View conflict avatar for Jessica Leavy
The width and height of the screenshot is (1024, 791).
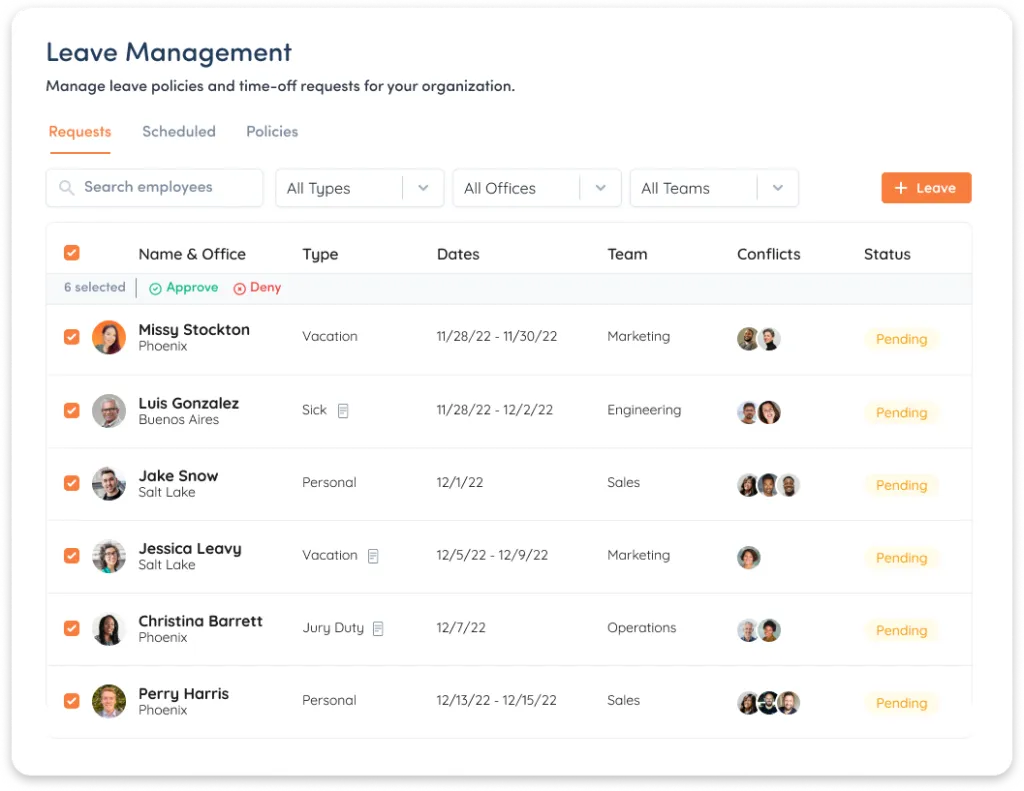[x=748, y=557]
